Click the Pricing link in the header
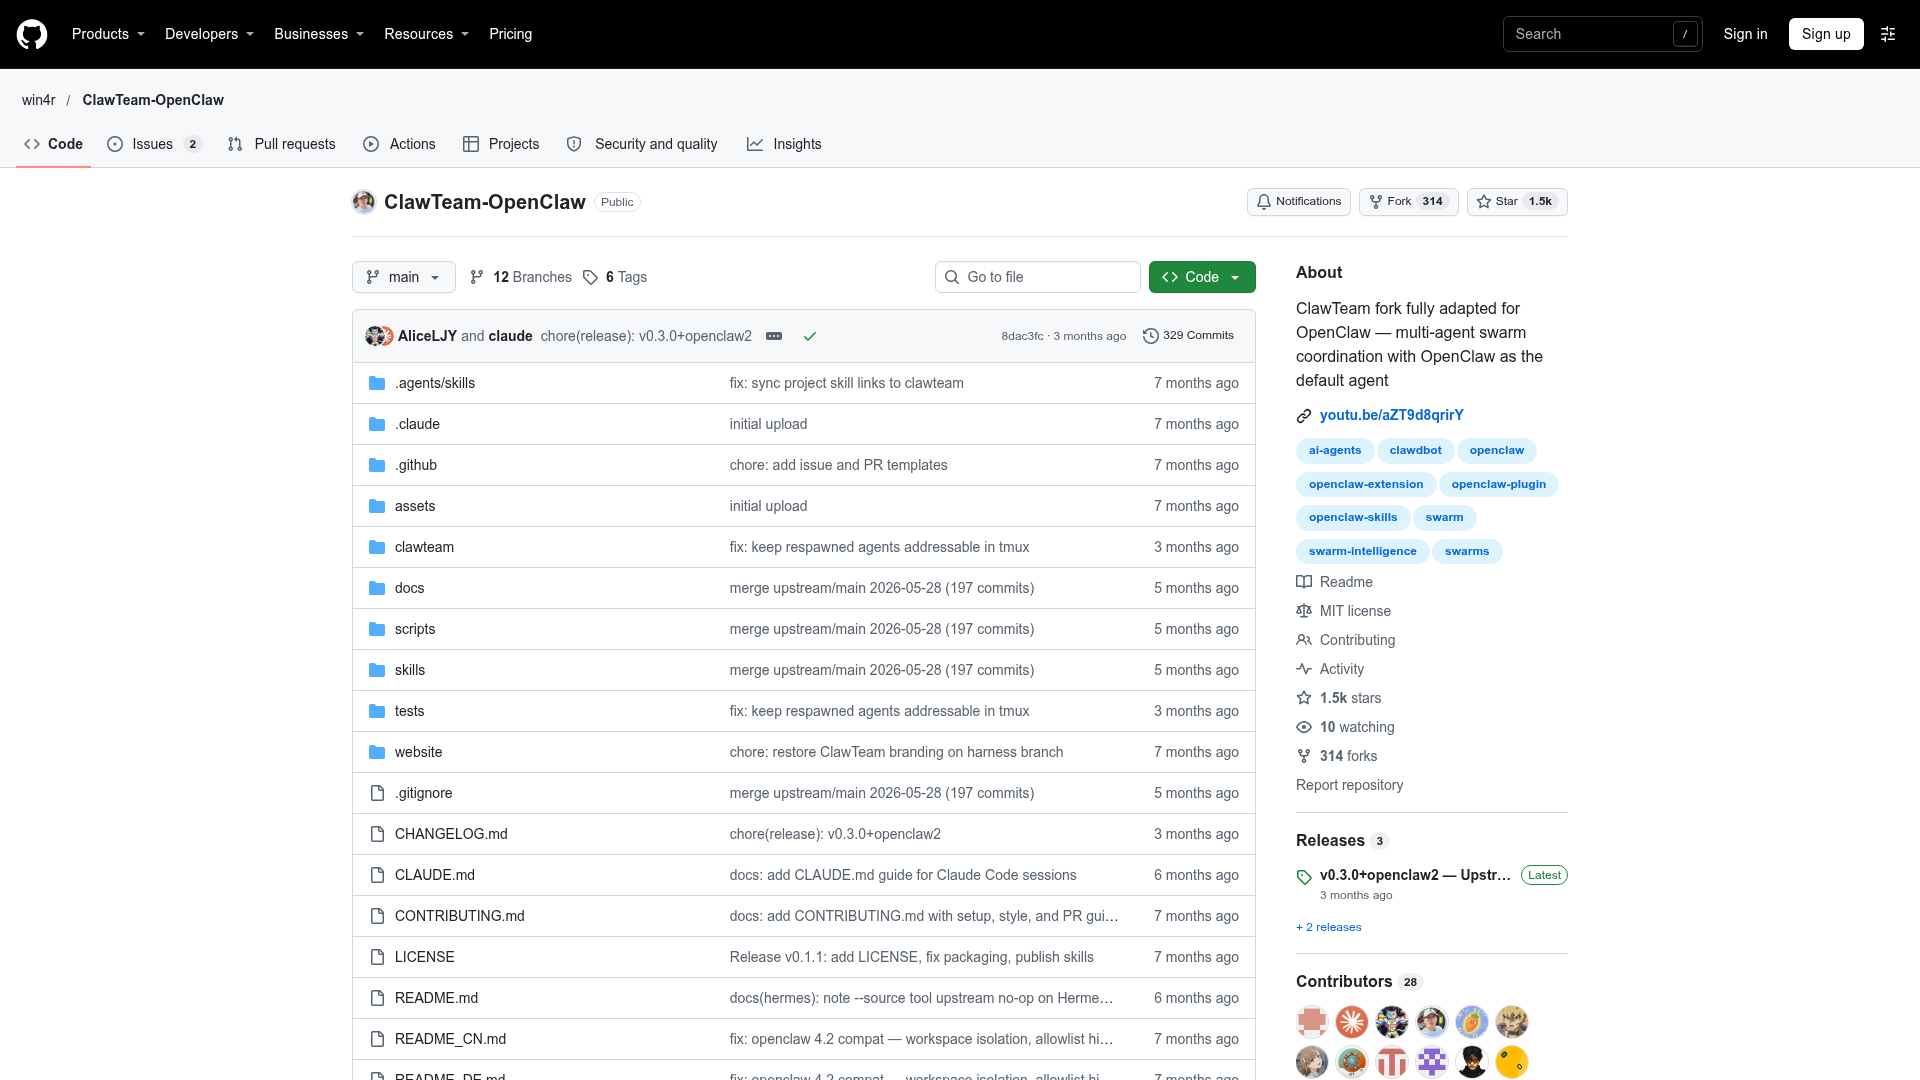Viewport: 1920px width, 1080px height. point(510,34)
